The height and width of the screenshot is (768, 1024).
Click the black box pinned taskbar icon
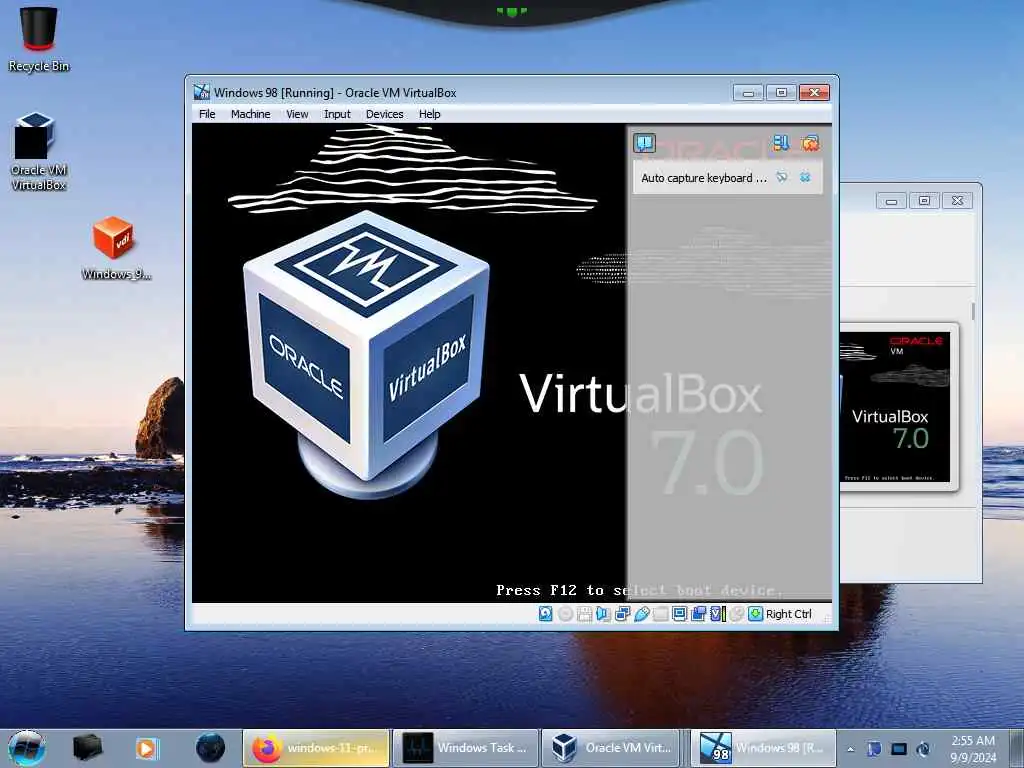[x=88, y=748]
